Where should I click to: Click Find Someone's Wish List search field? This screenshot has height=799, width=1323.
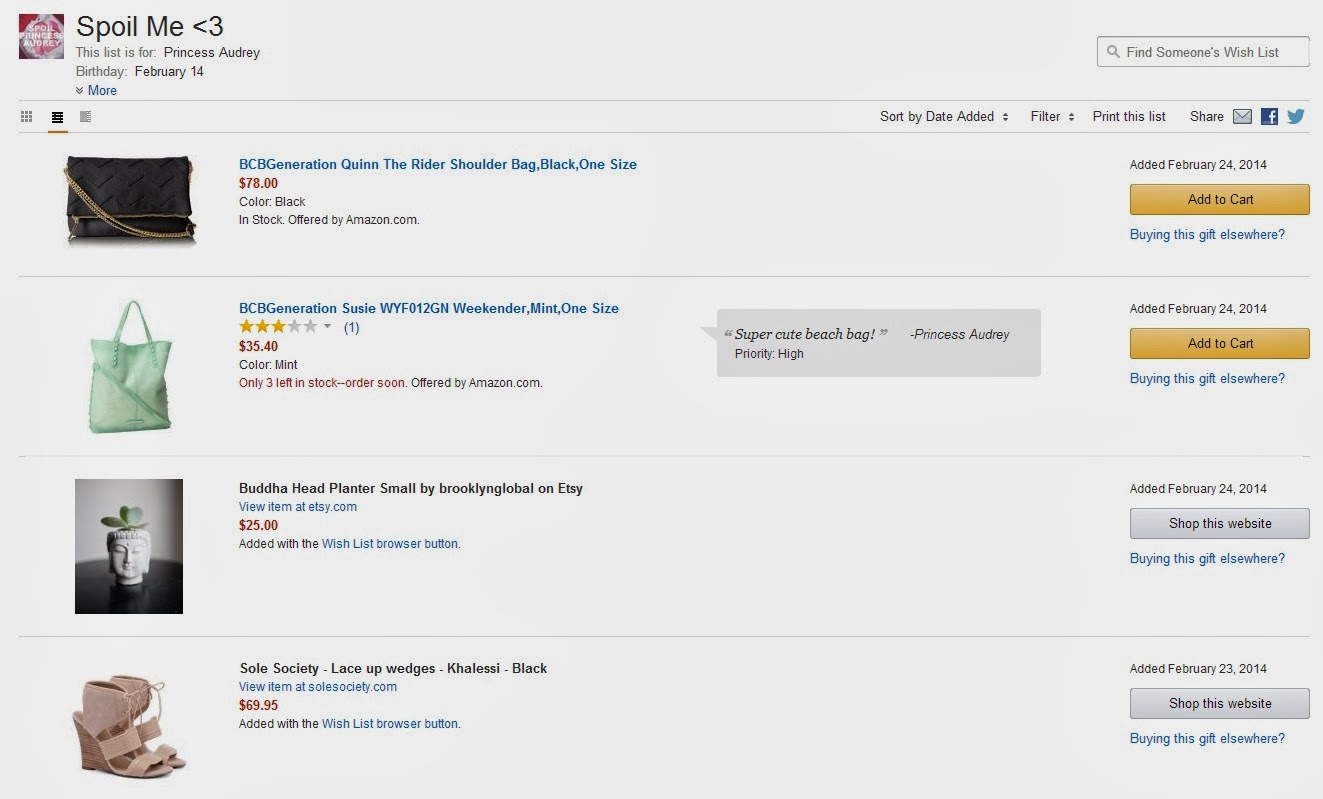[1203, 52]
